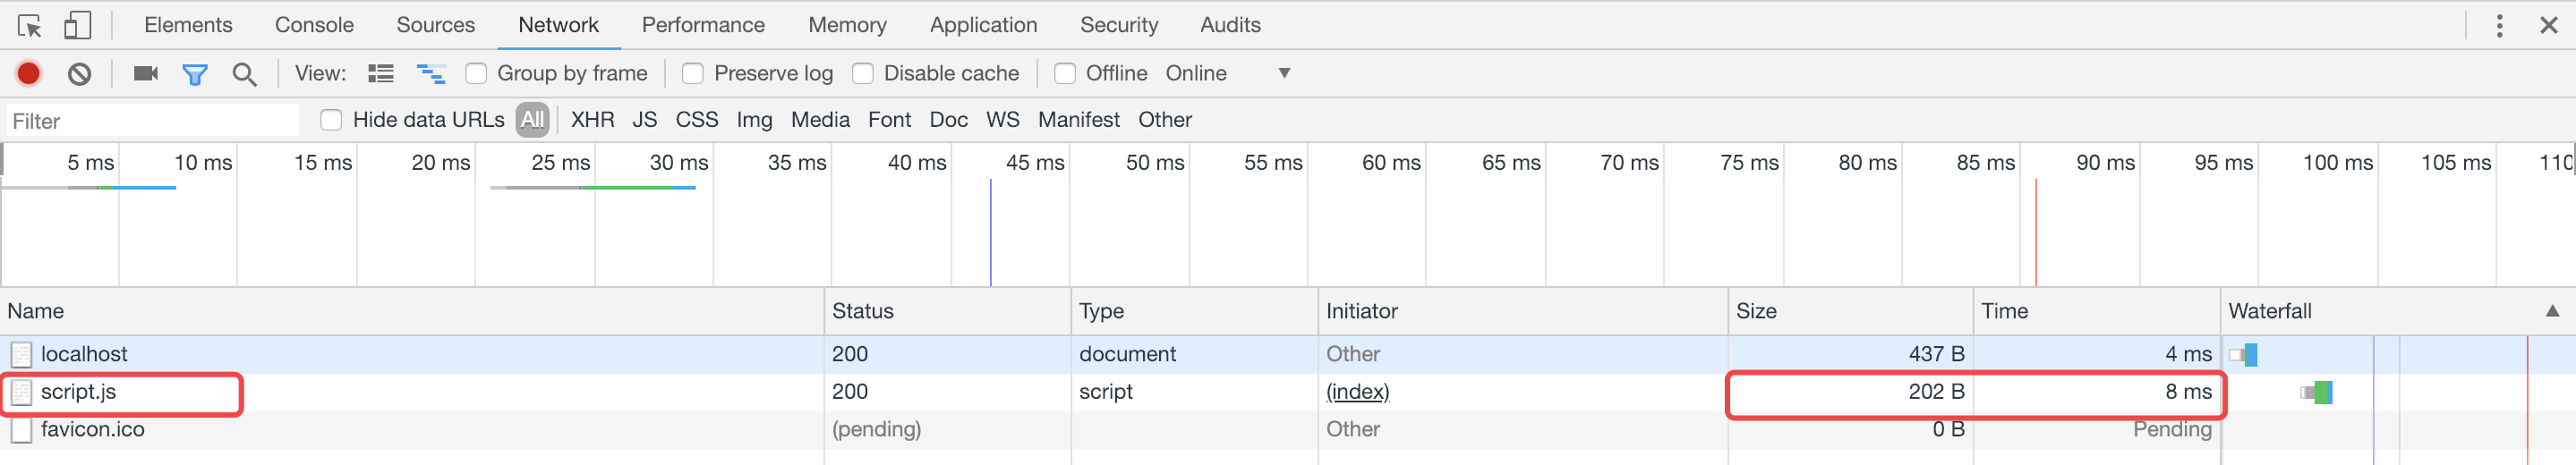Toggle the overview waterfall view icon
The height and width of the screenshot is (465, 2576).
(x=431, y=73)
